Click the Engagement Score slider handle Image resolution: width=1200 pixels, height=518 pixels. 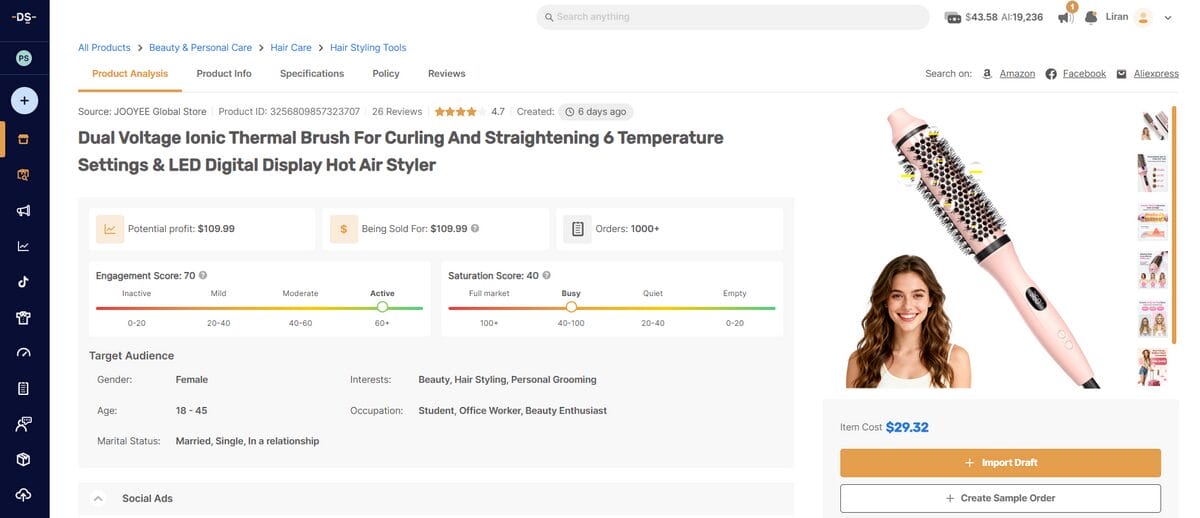[x=382, y=307]
